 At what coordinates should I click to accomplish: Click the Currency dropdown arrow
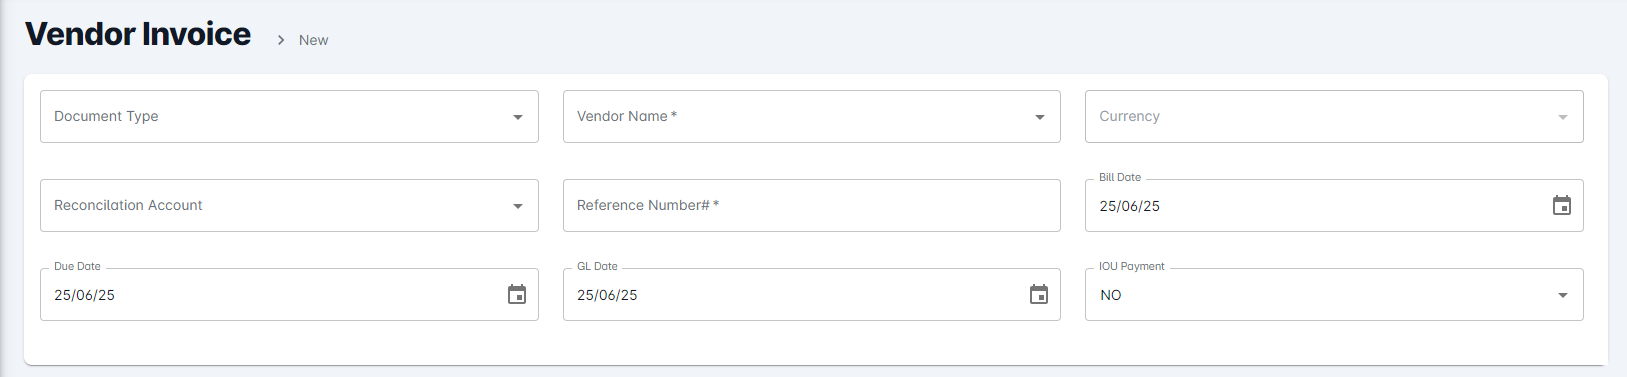(x=1563, y=117)
